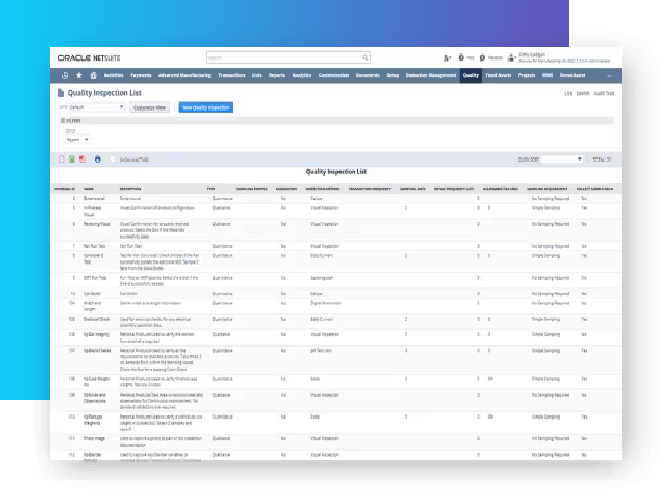Click the Help icon in header
This screenshot has height=493, width=665.
click(x=463, y=58)
